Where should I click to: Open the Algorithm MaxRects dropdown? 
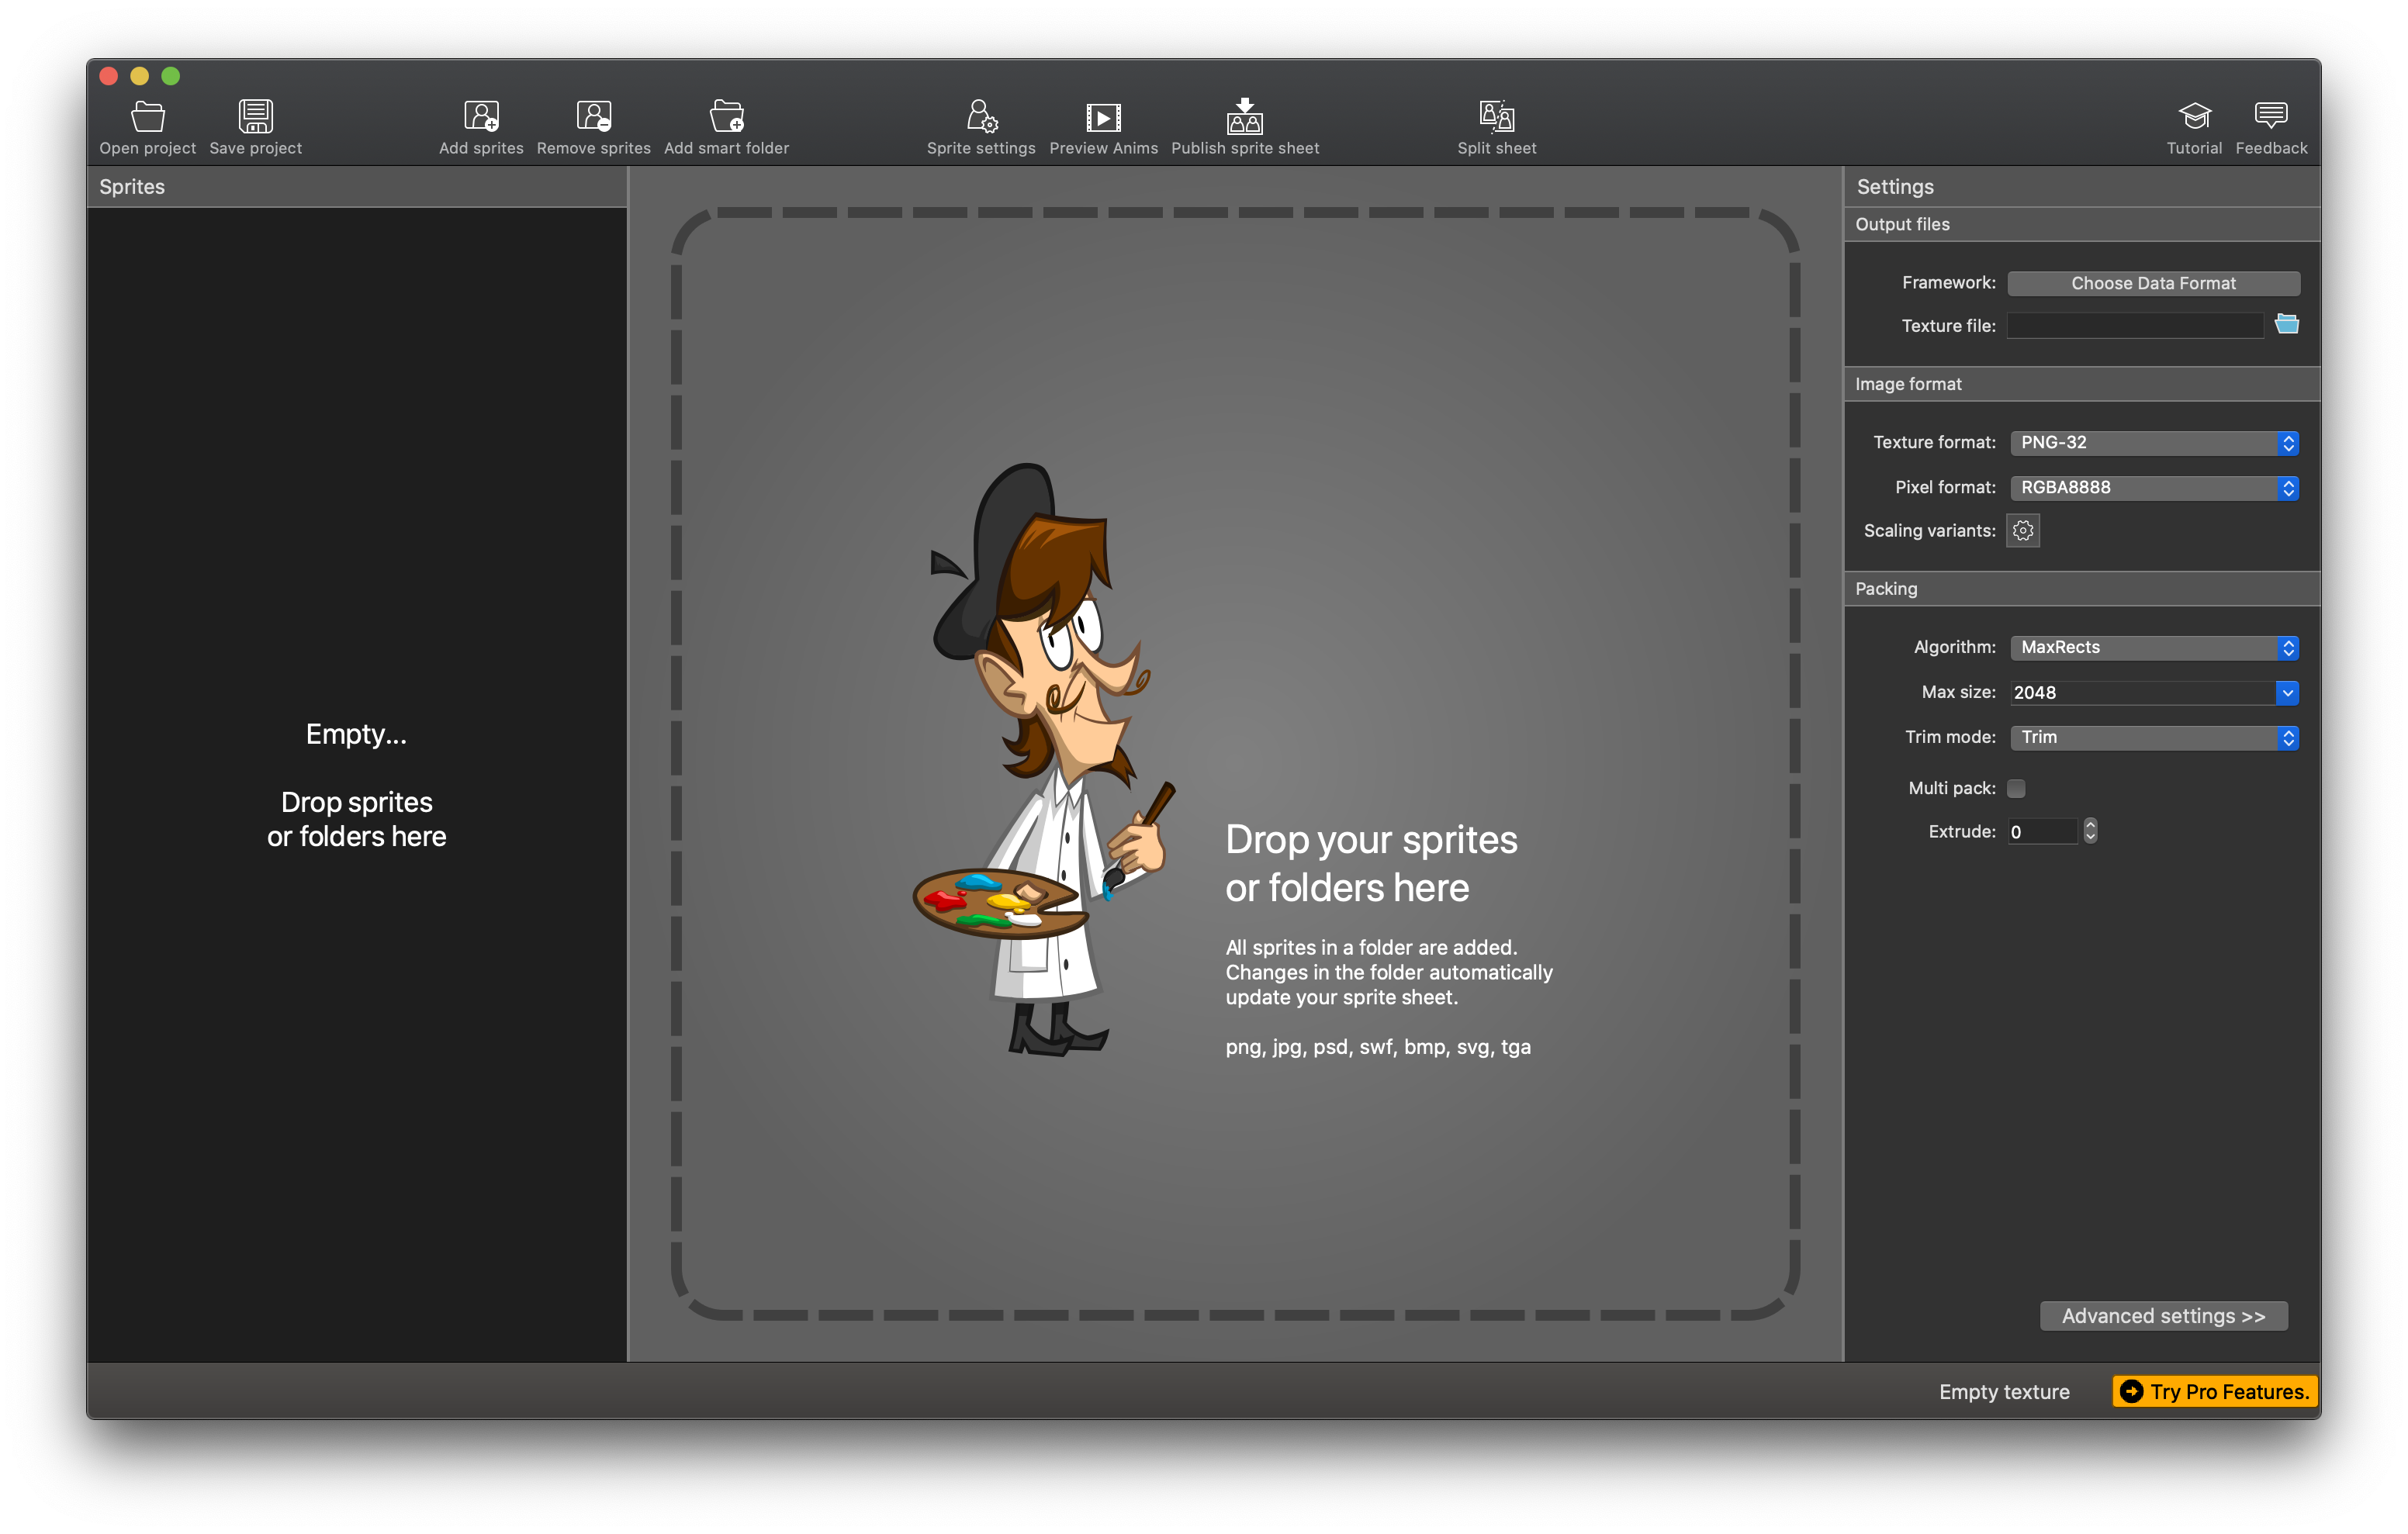(2153, 648)
